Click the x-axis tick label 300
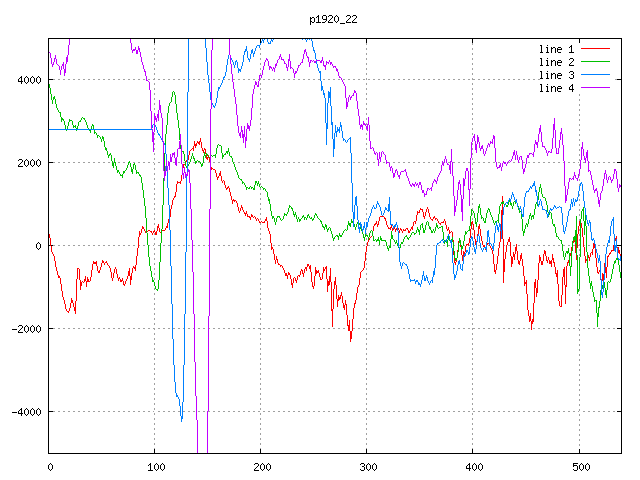Screen dimensions: 640x480 coord(367,467)
